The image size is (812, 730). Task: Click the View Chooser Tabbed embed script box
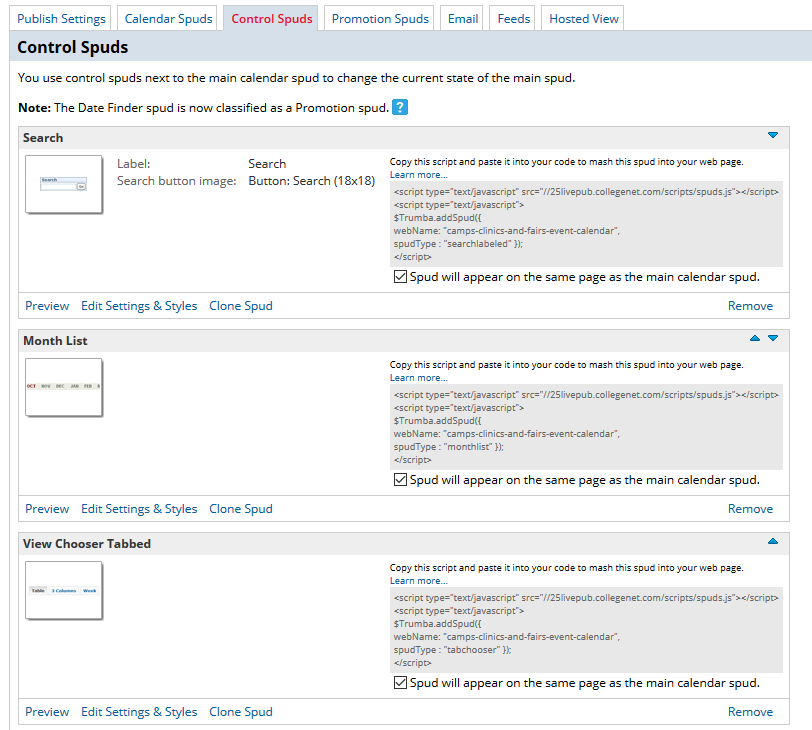pyautogui.click(x=586, y=630)
